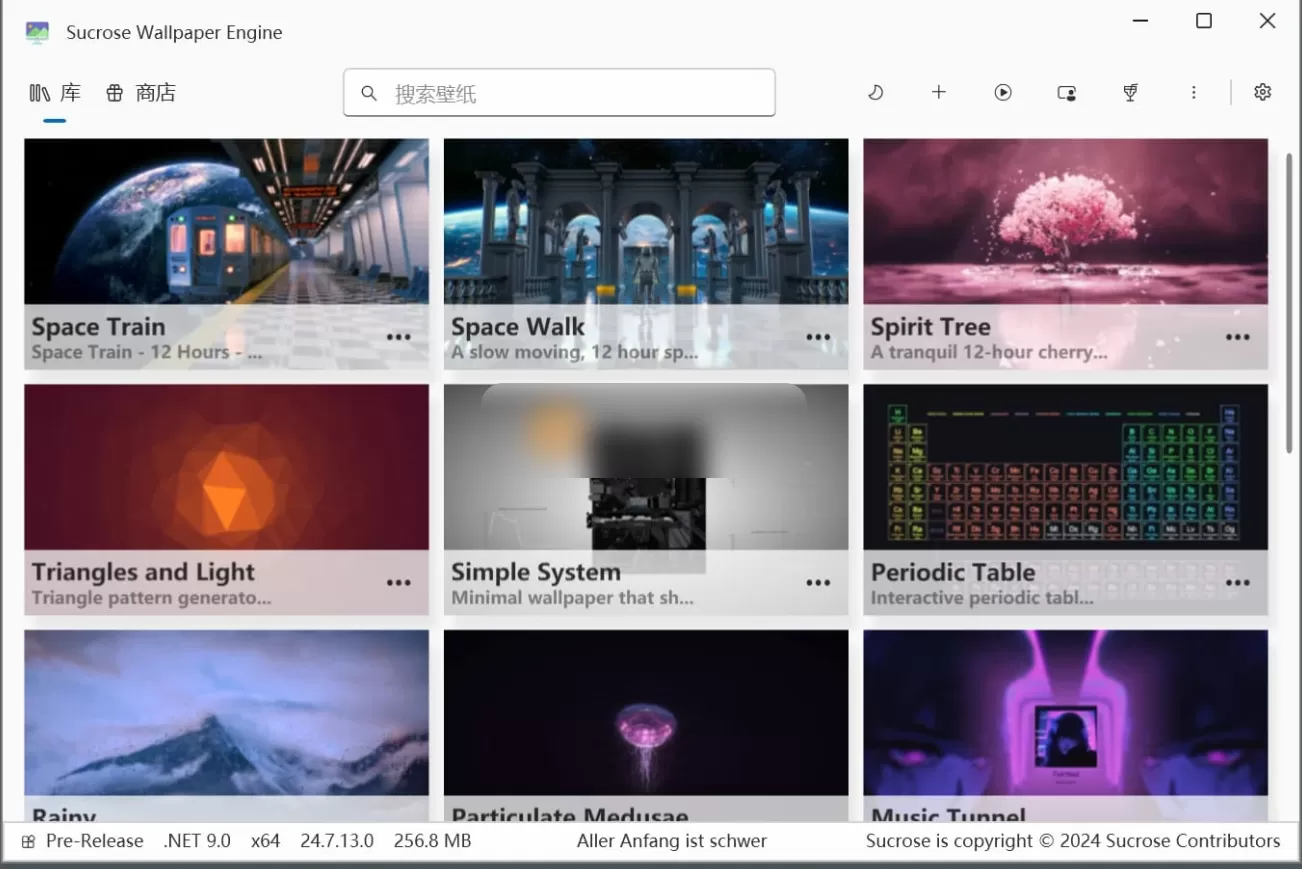Click the Sucrose copyright text in footer

(x=1072, y=841)
